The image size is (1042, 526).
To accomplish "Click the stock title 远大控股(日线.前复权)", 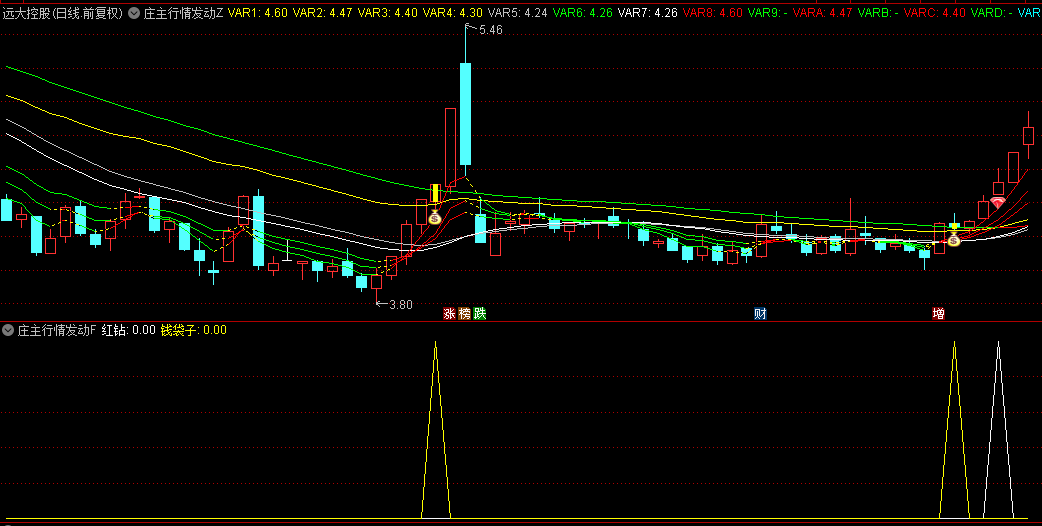I will coord(62,13).
